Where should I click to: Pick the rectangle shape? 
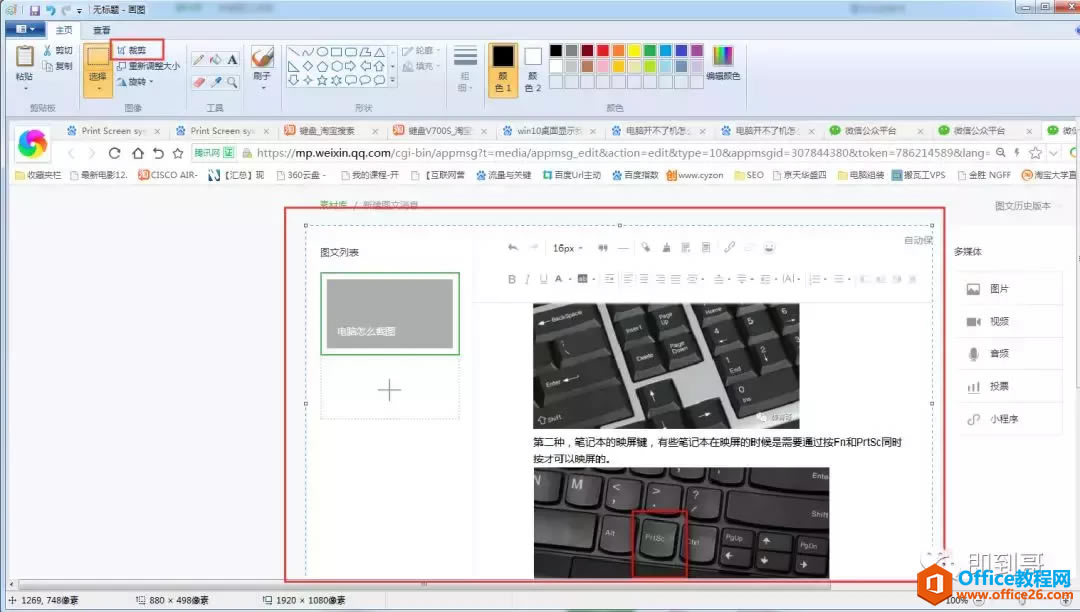coord(336,52)
